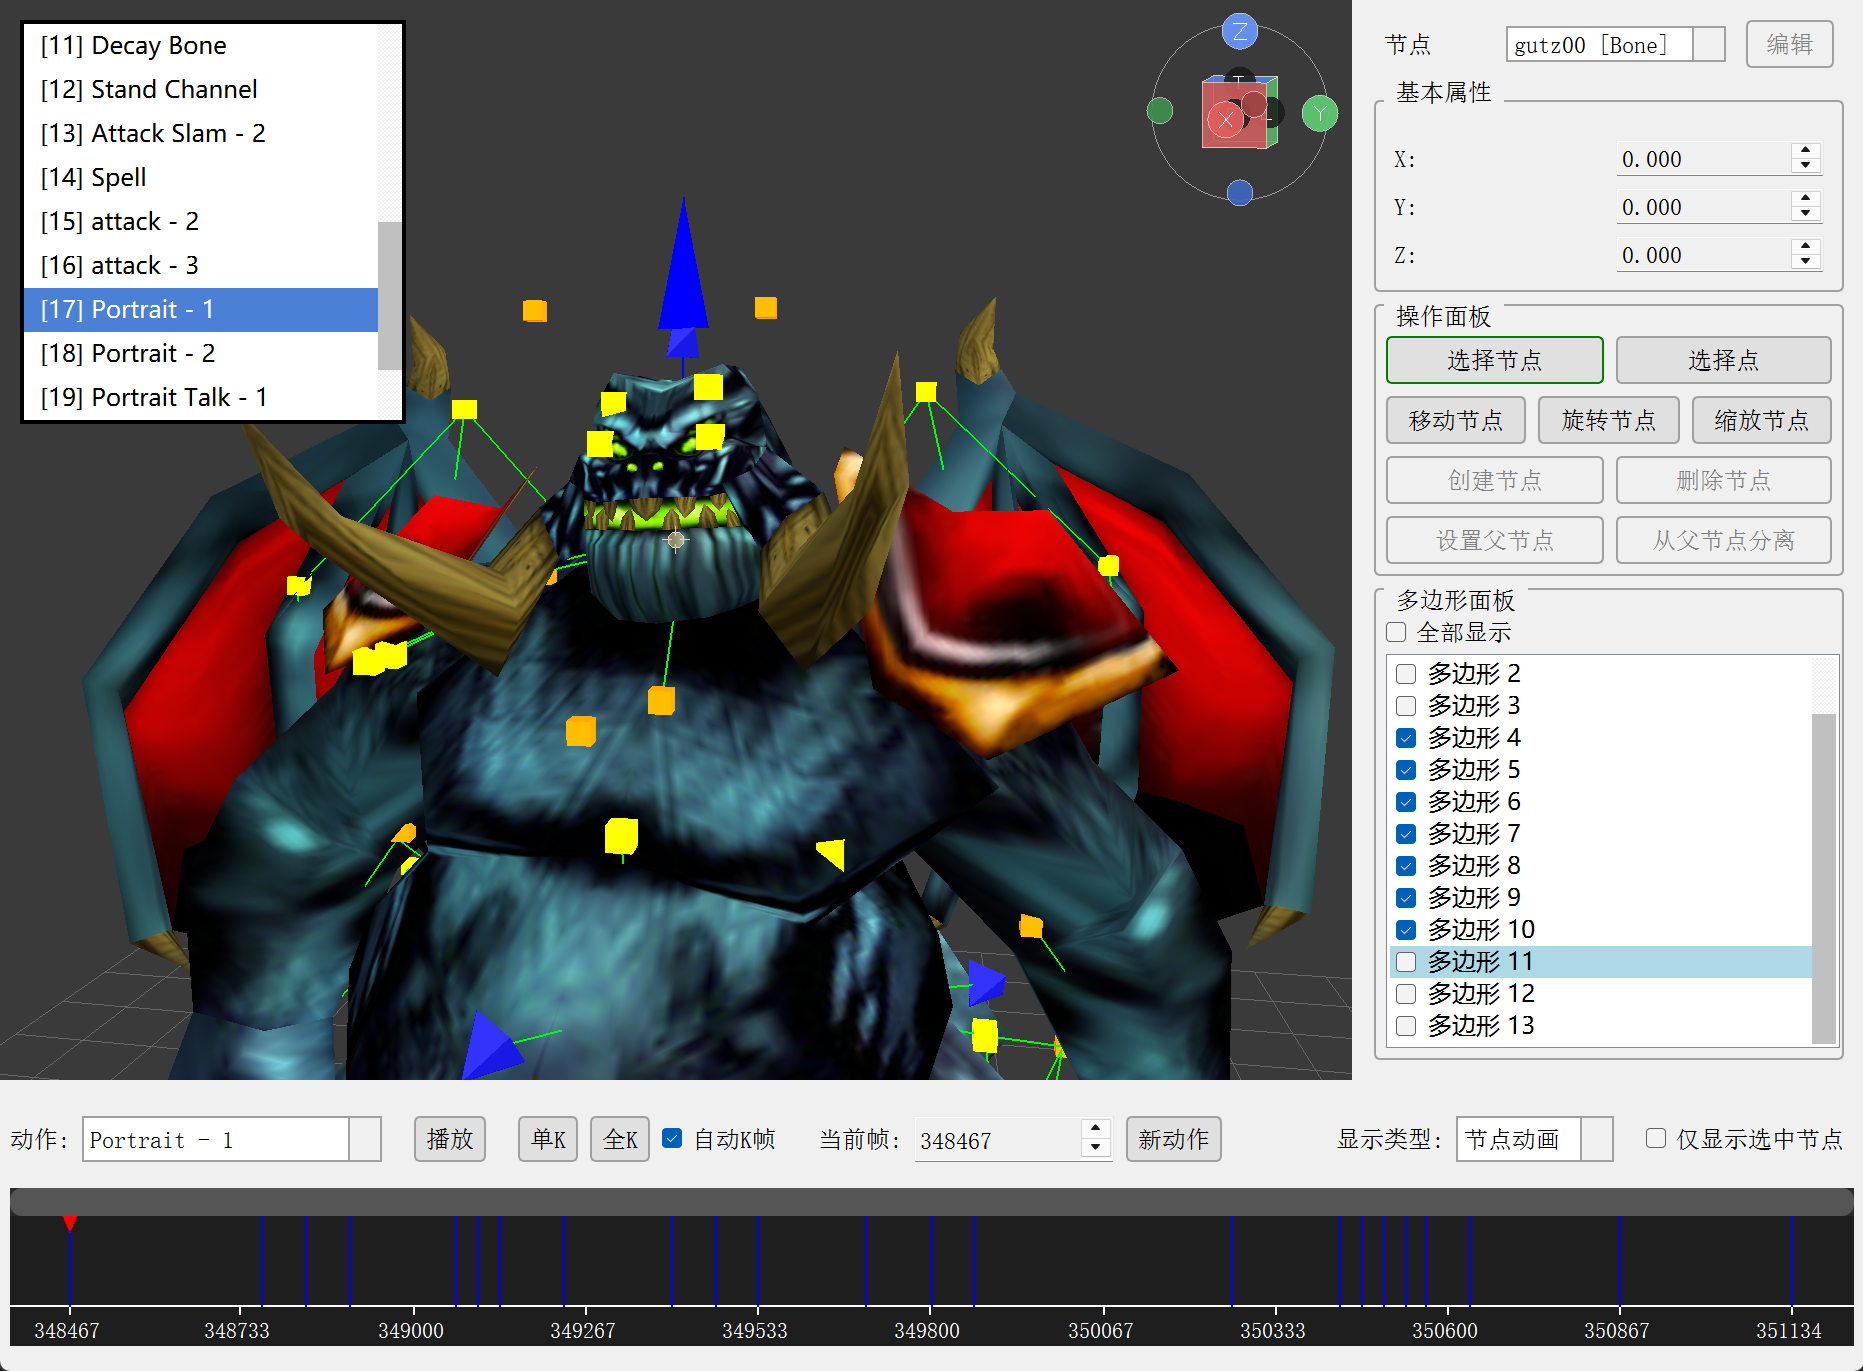The width and height of the screenshot is (1863, 1371).
Task: Uncheck the 多边形 5 checkbox
Action: [1406, 770]
